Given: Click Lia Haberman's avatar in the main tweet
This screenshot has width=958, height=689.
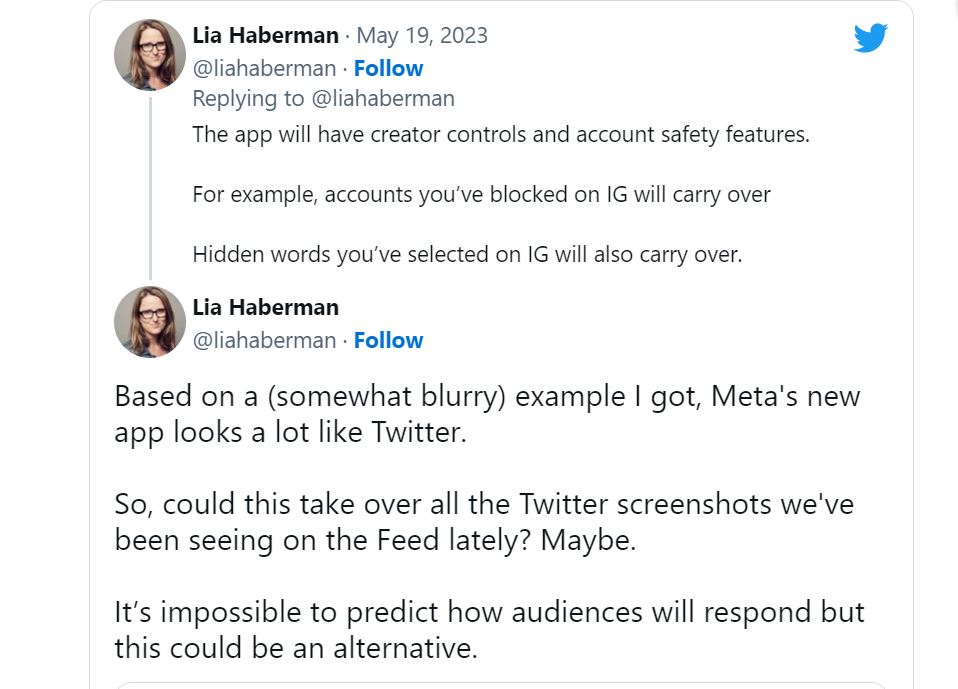Looking at the screenshot, I should [150, 322].
